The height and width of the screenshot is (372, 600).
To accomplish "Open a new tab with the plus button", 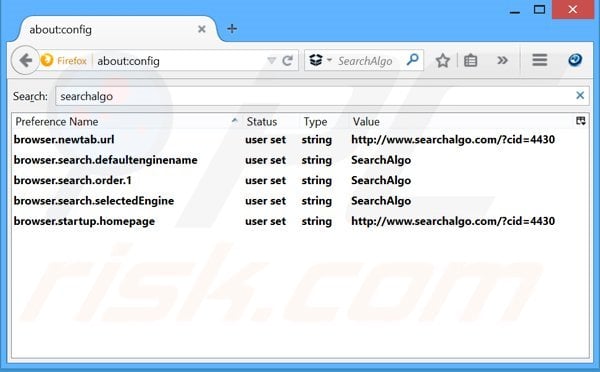I will [x=232, y=29].
